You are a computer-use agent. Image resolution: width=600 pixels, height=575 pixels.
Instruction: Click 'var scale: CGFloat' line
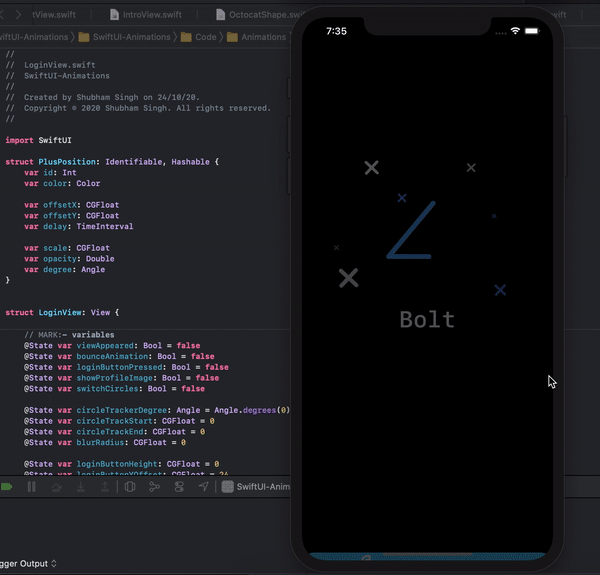pos(67,248)
